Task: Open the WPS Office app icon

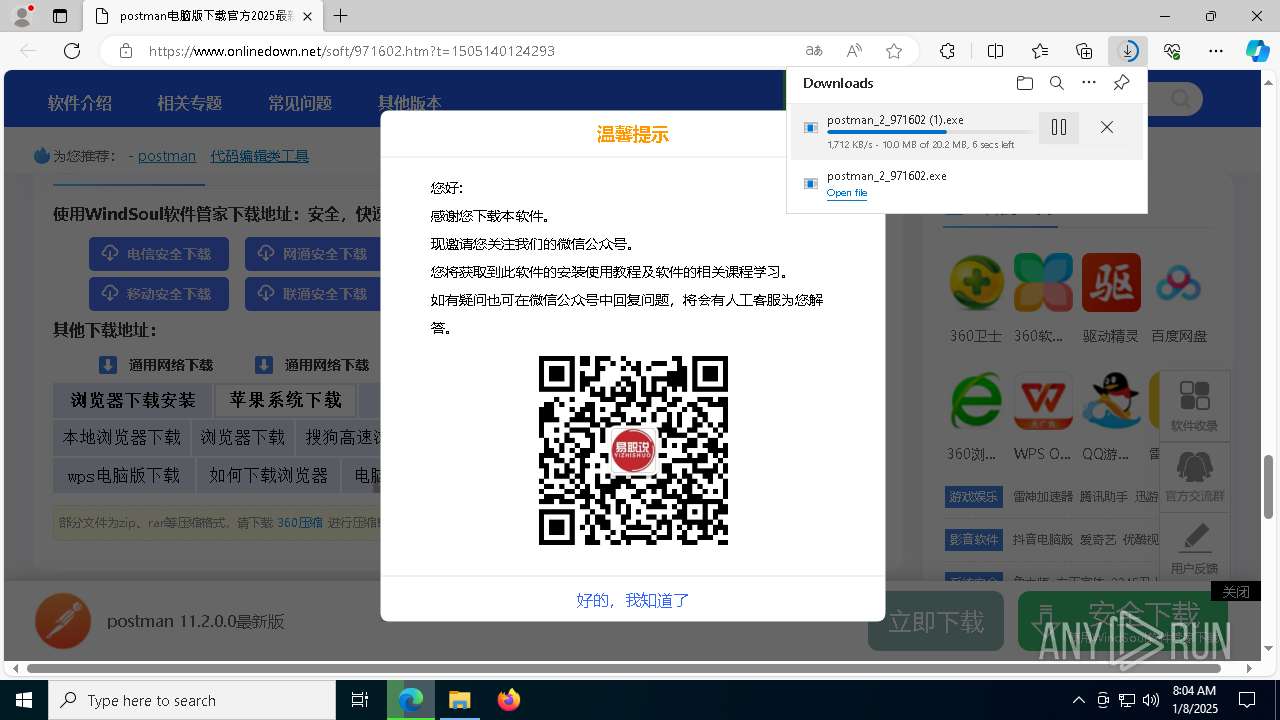Action: [x=1043, y=402]
